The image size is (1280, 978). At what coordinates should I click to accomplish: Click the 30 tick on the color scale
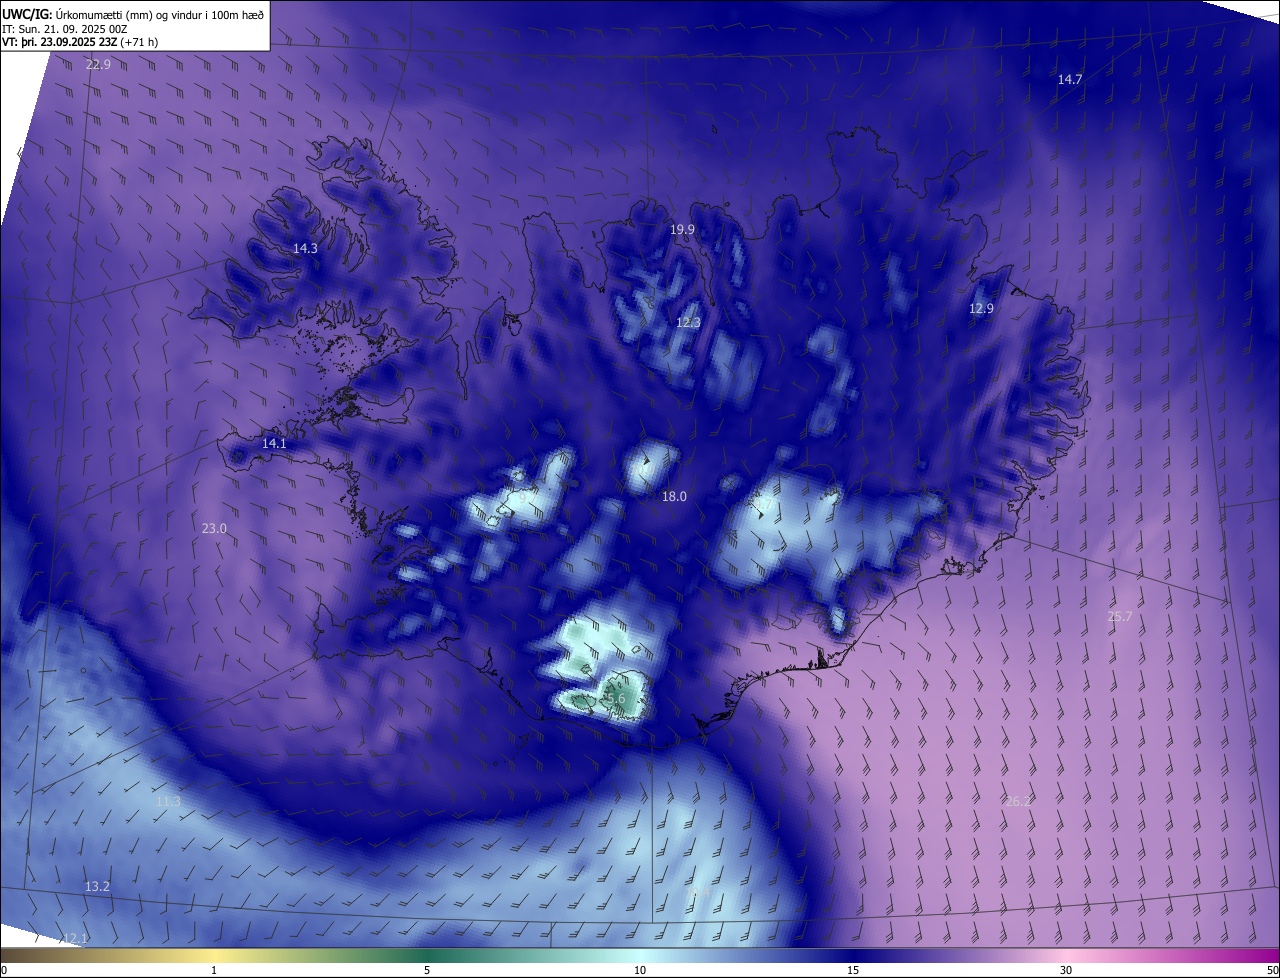(x=1066, y=970)
